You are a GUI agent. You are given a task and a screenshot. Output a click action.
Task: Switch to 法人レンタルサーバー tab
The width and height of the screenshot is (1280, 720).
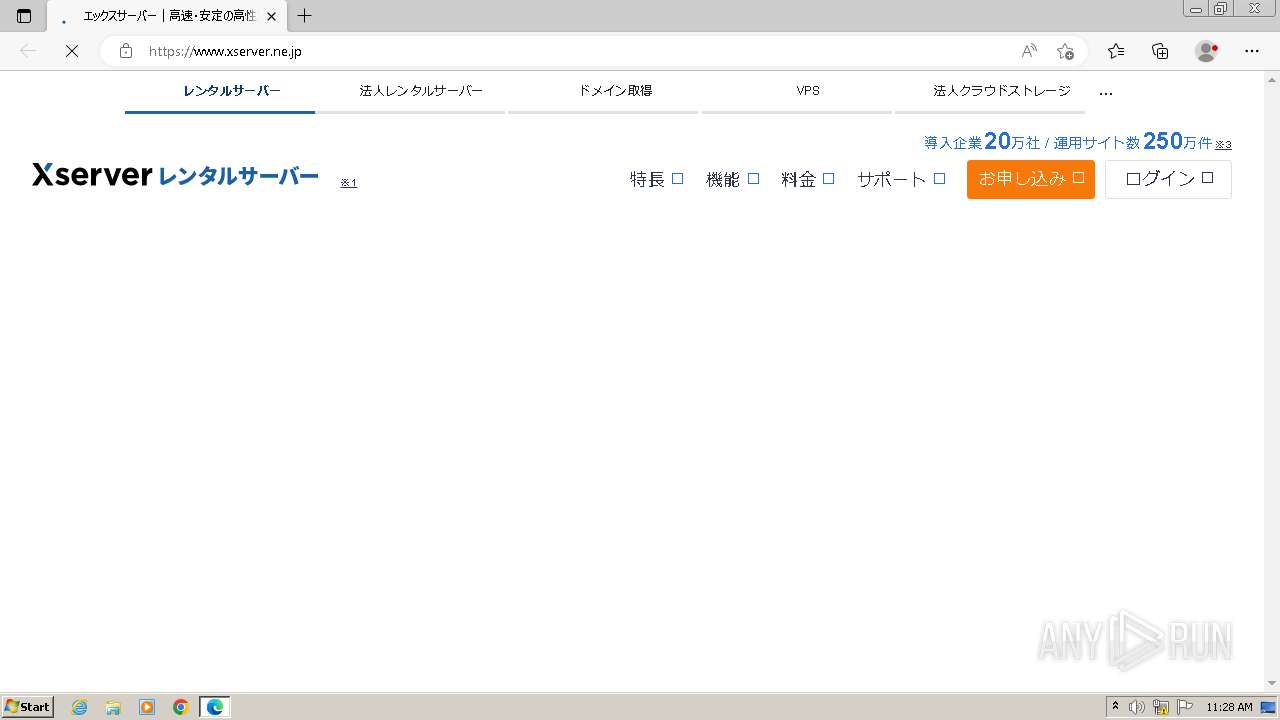click(x=410, y=92)
